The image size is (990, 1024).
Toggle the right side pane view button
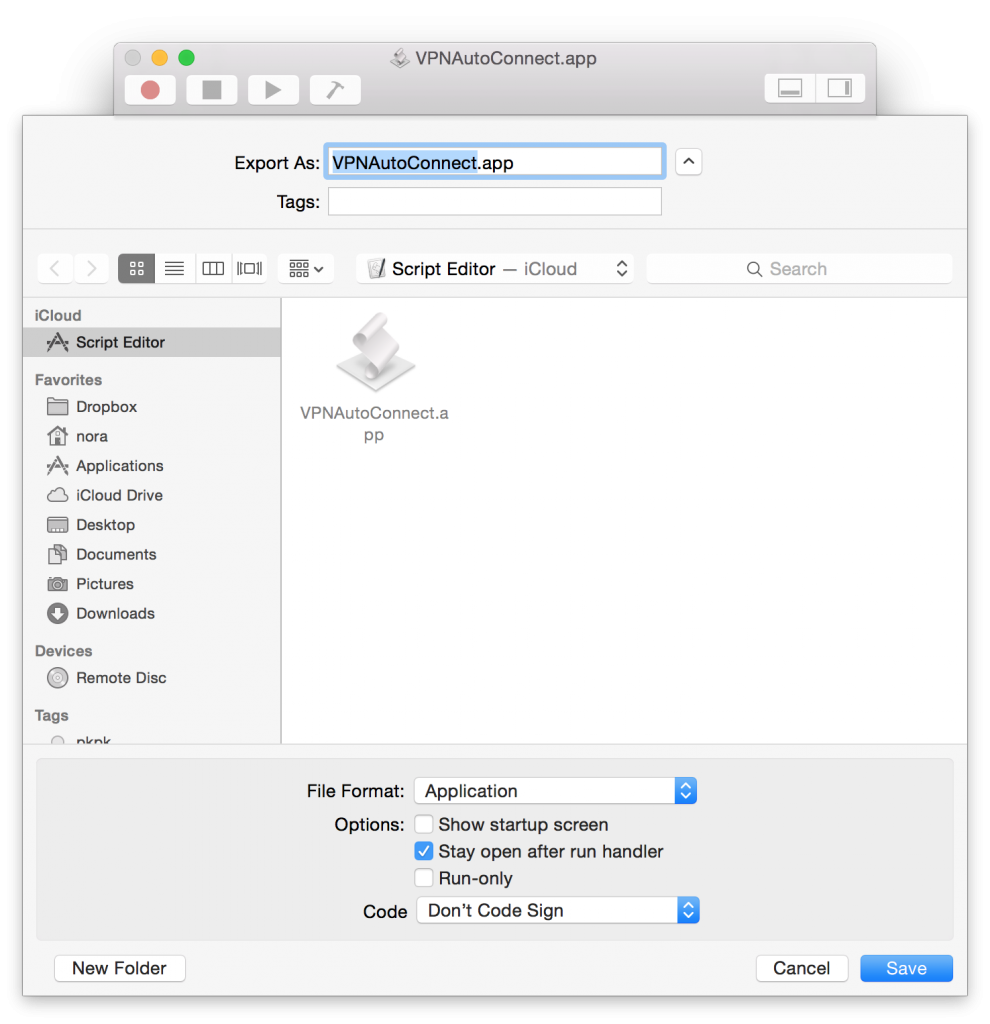point(840,88)
